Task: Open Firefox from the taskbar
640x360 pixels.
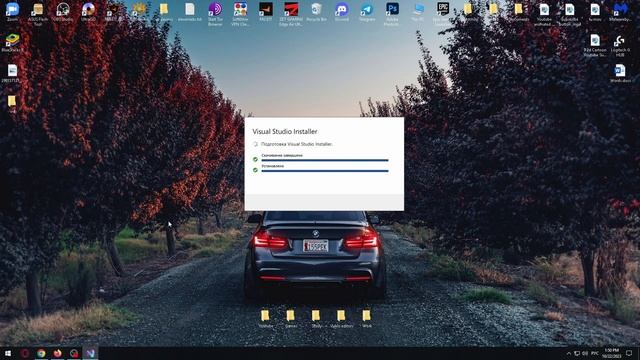Action: (x=57, y=353)
